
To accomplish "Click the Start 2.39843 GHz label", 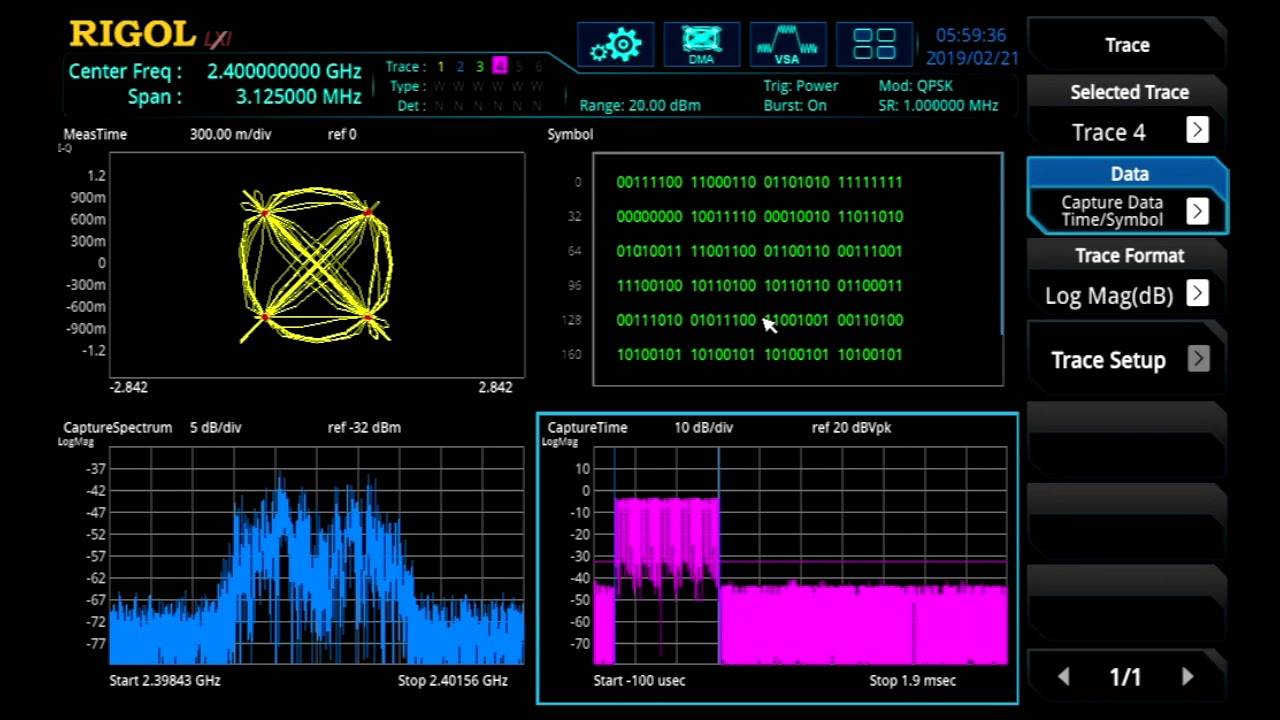I will 165,680.
